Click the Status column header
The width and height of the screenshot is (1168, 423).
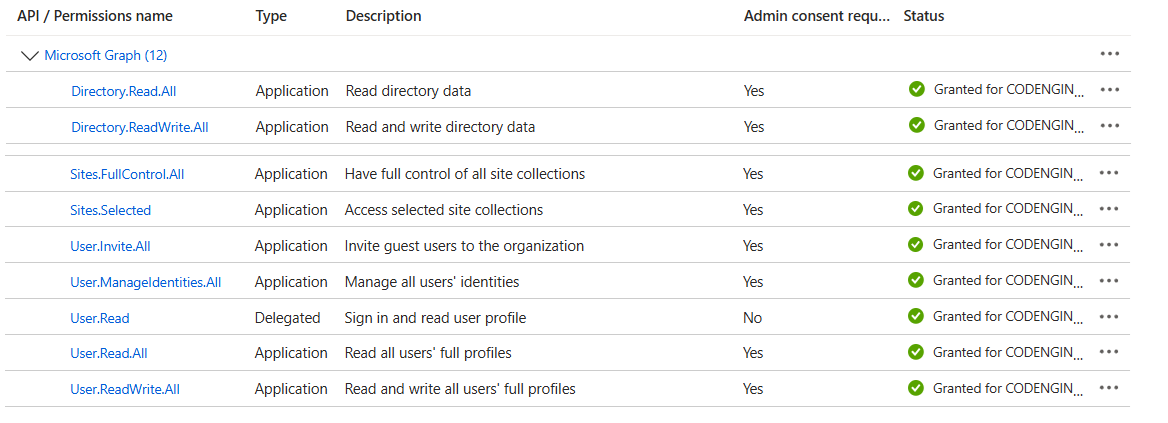pos(923,16)
